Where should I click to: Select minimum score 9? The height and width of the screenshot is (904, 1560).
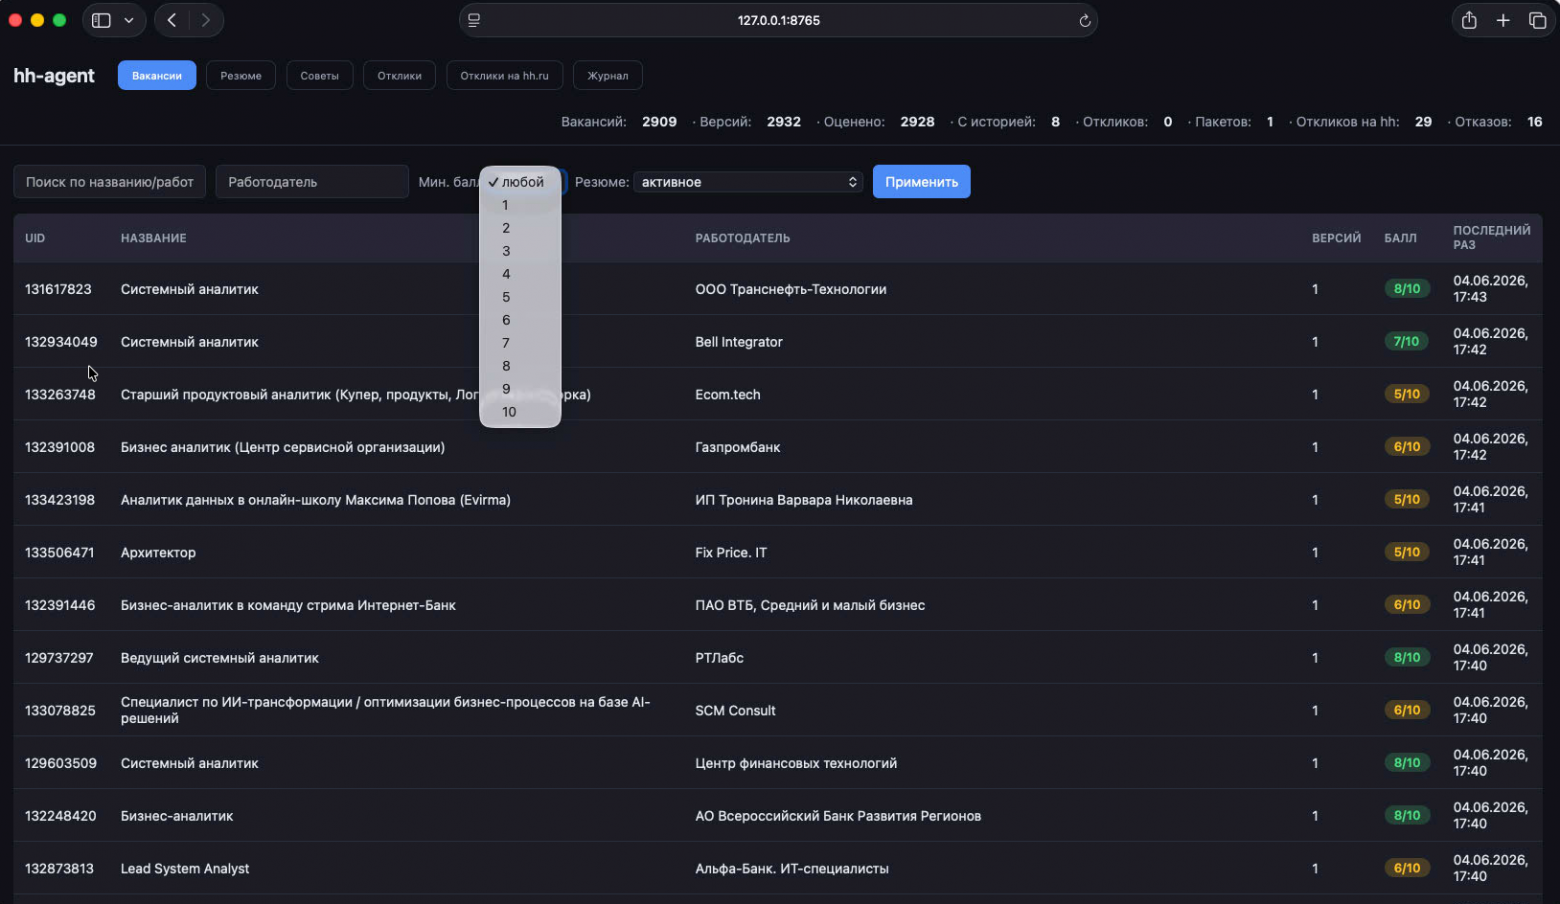[520, 389]
